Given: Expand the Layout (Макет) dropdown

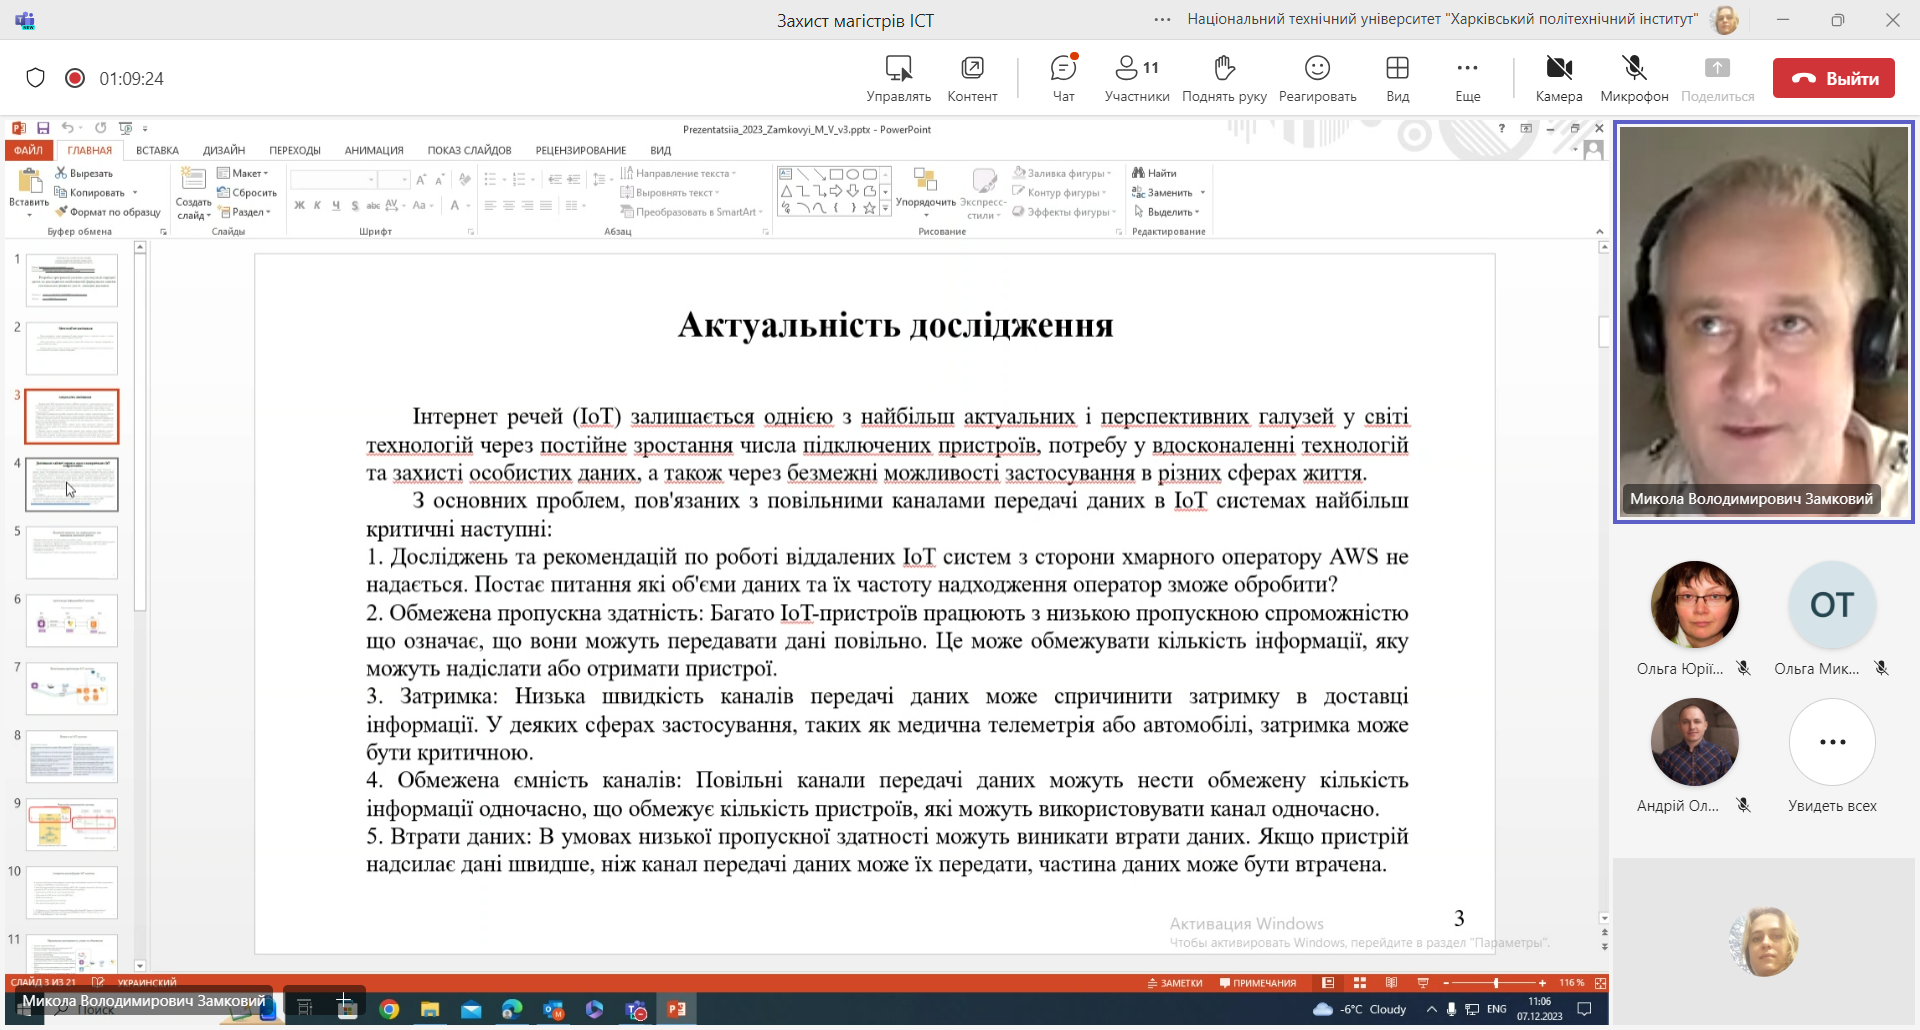Looking at the screenshot, I should 245,173.
